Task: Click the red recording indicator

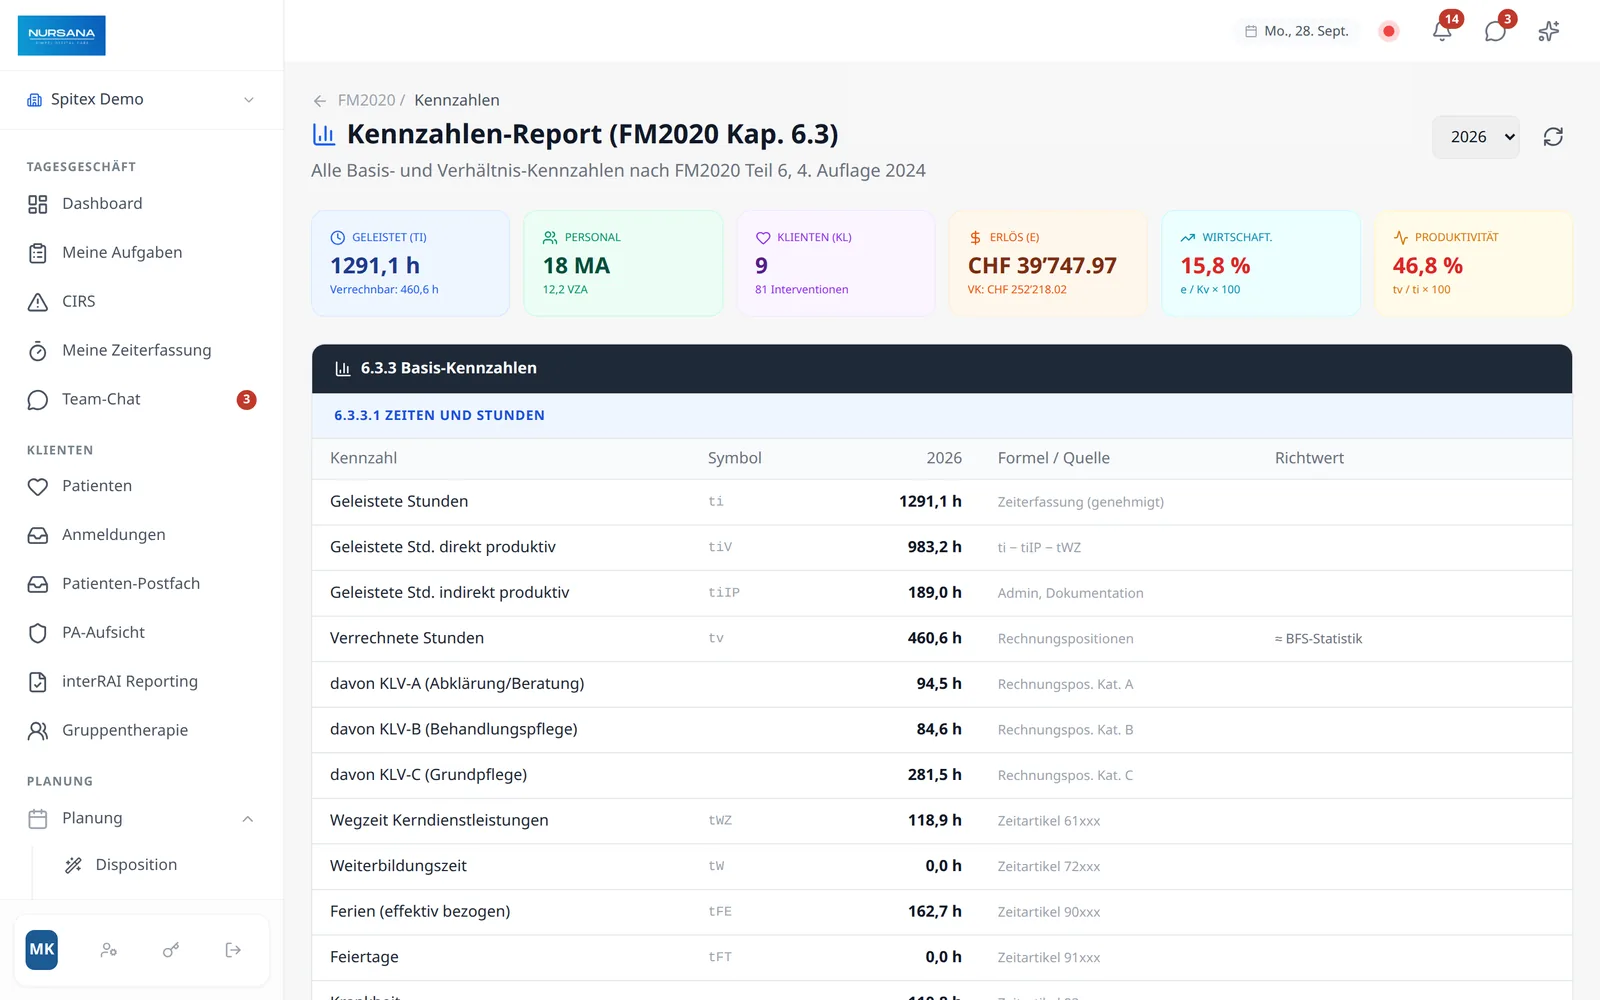Action: pos(1388,31)
